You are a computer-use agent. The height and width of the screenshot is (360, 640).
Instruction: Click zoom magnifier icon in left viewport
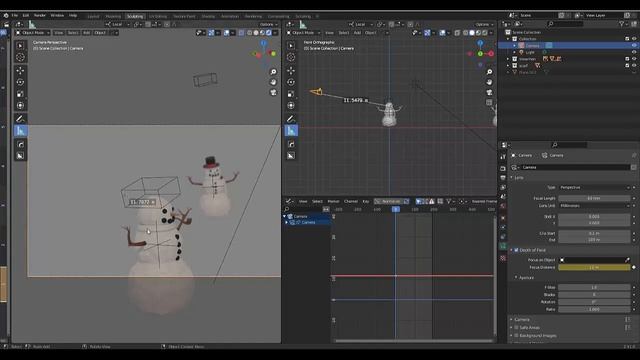[x=273, y=72]
